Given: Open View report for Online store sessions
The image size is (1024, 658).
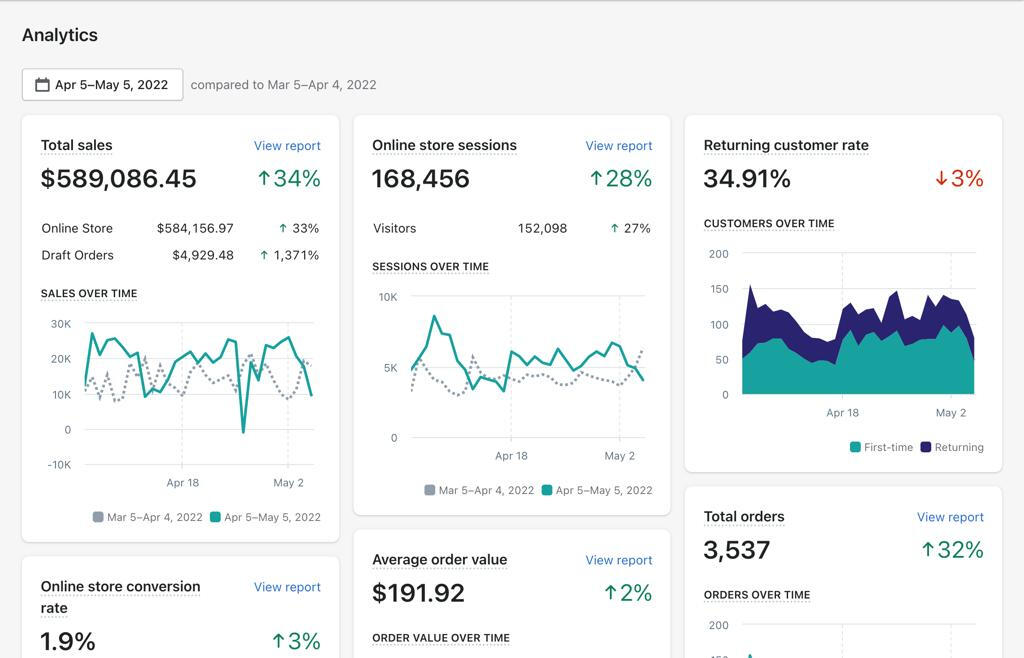Looking at the screenshot, I should [x=618, y=146].
